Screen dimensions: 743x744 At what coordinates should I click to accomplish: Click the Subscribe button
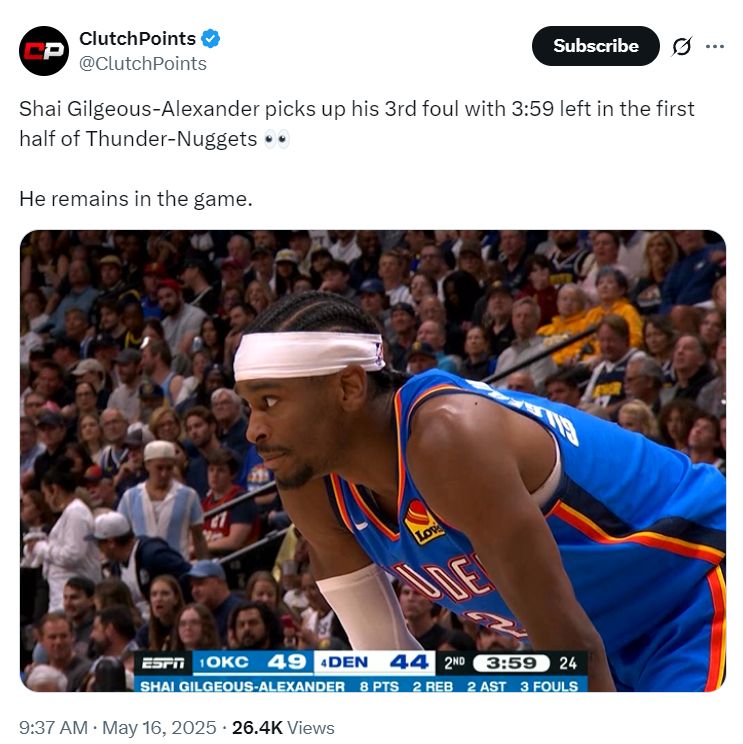coord(595,46)
